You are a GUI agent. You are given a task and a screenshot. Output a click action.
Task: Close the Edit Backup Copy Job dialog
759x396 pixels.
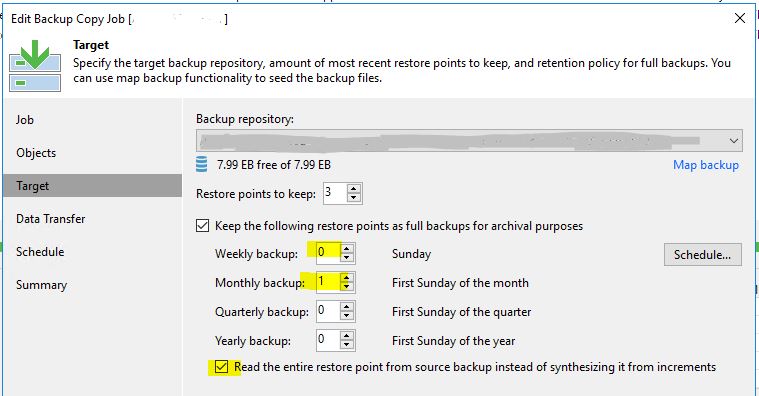[x=740, y=18]
